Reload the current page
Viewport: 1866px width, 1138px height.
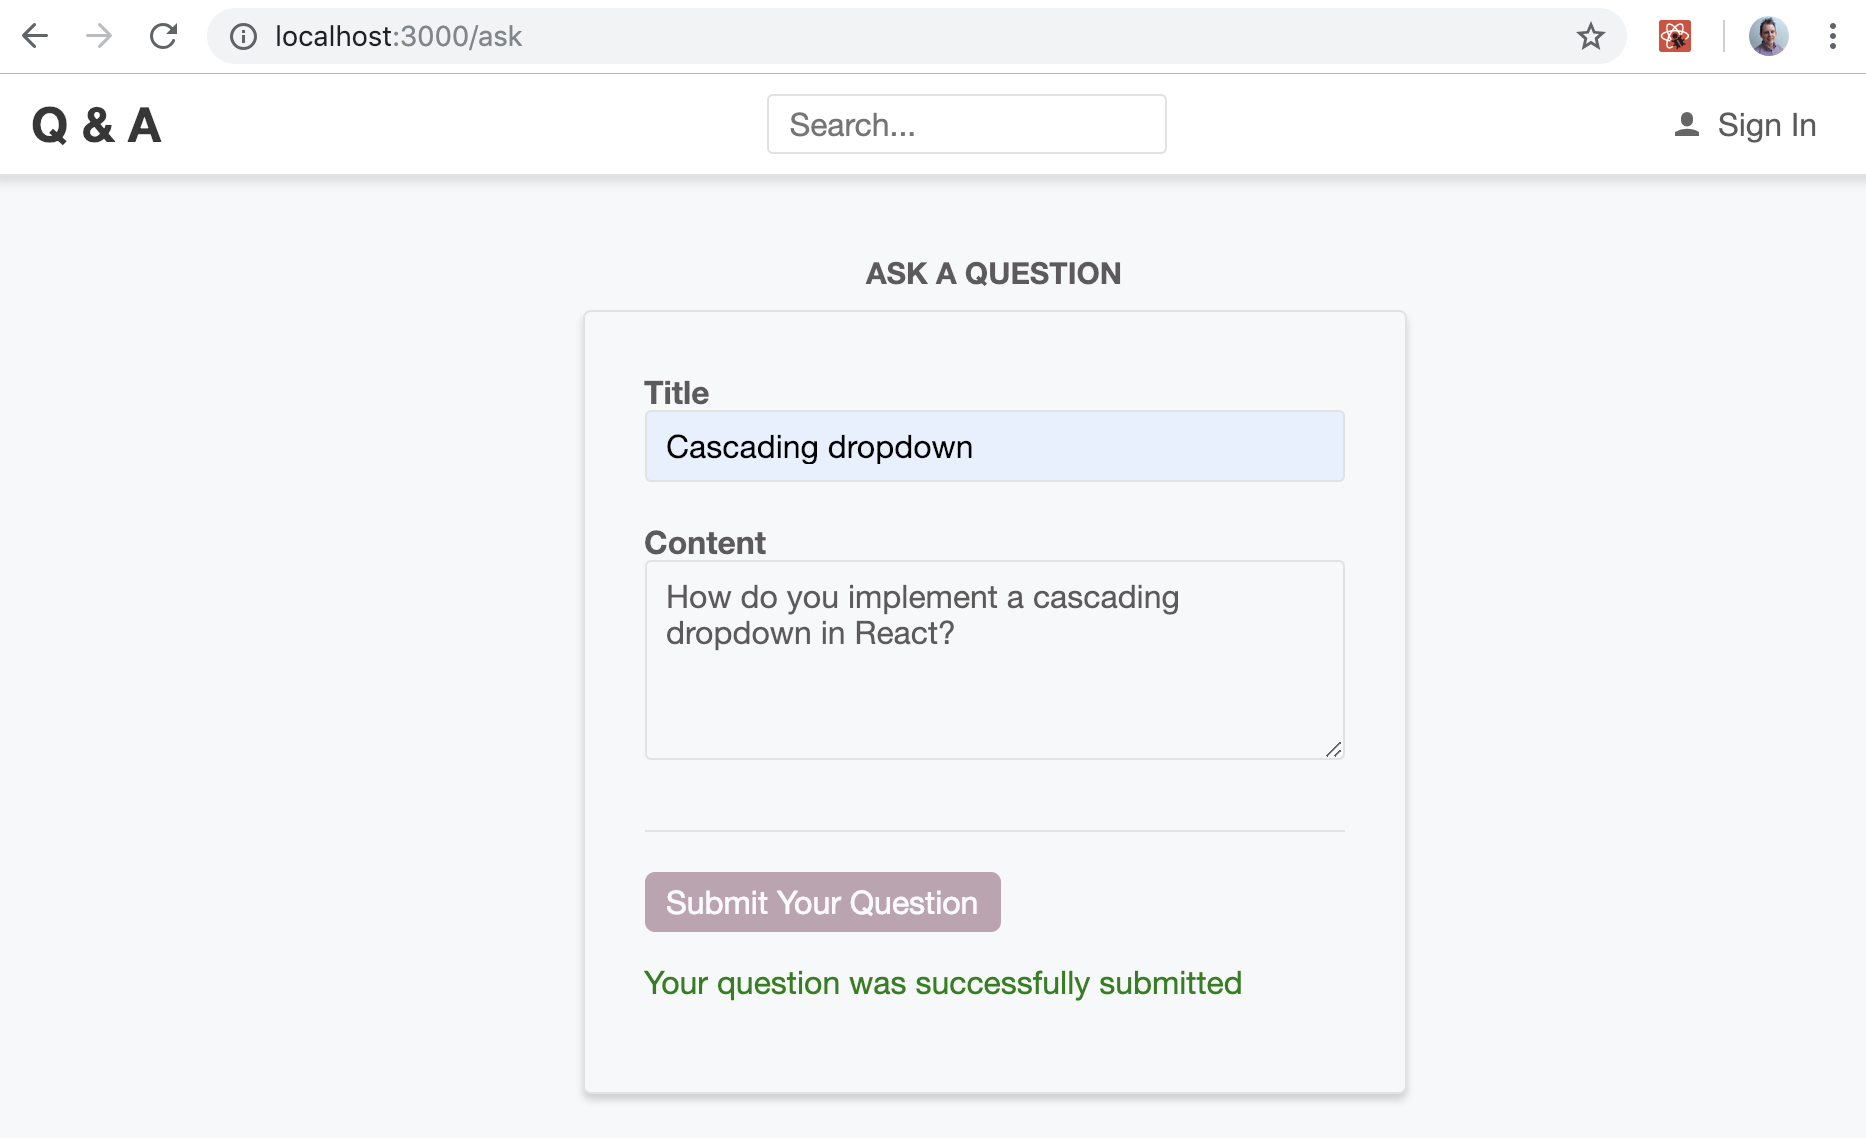click(x=163, y=37)
